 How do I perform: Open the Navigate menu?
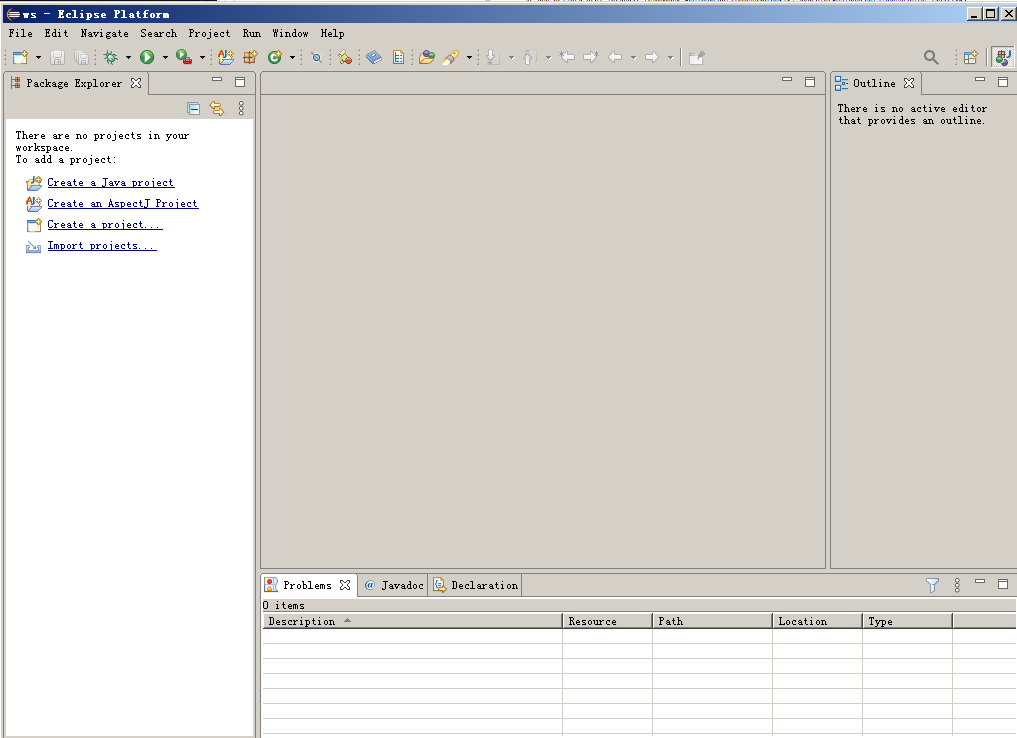click(x=104, y=33)
